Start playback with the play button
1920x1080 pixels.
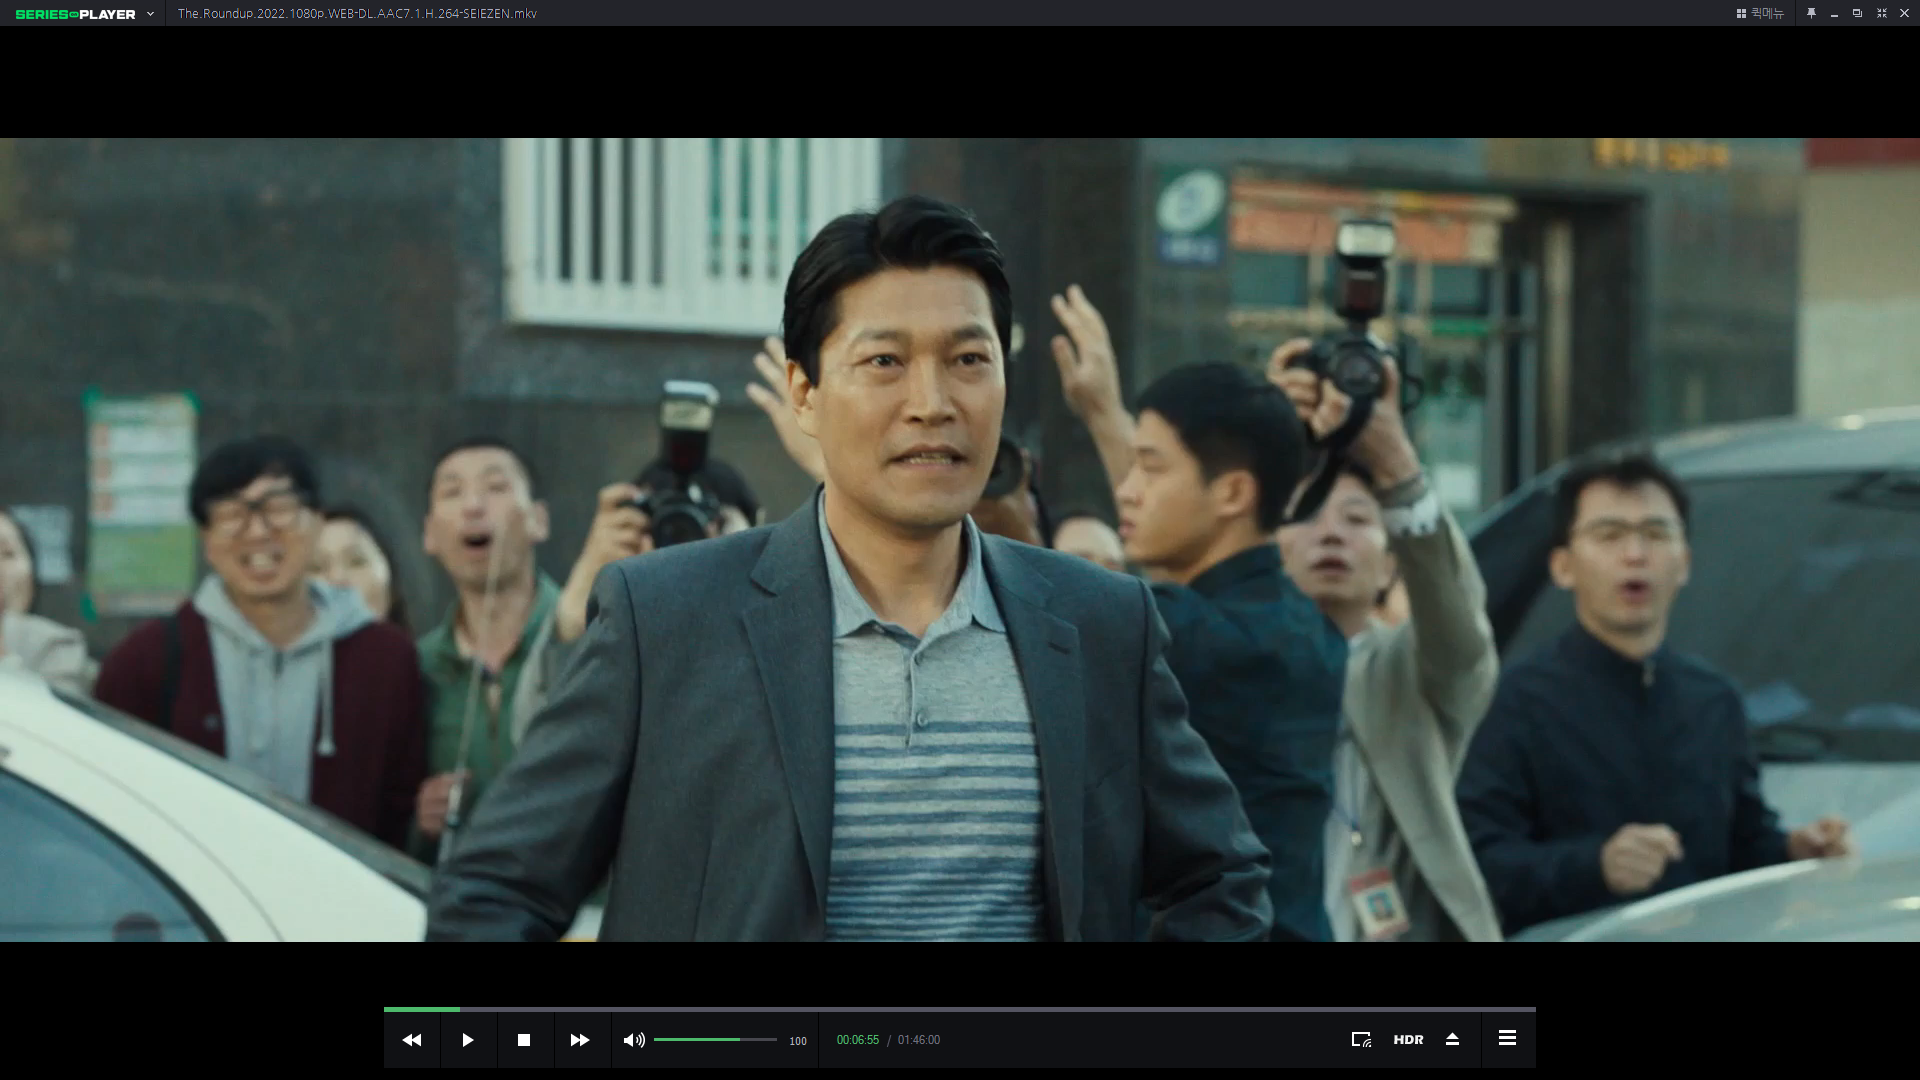point(467,1040)
